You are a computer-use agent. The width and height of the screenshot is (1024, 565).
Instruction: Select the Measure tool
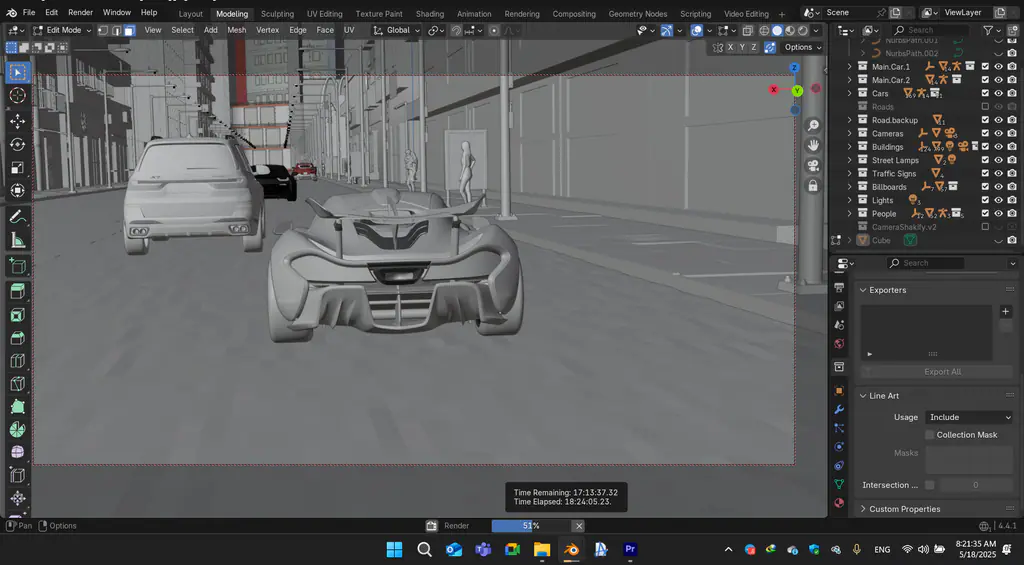[x=18, y=241]
